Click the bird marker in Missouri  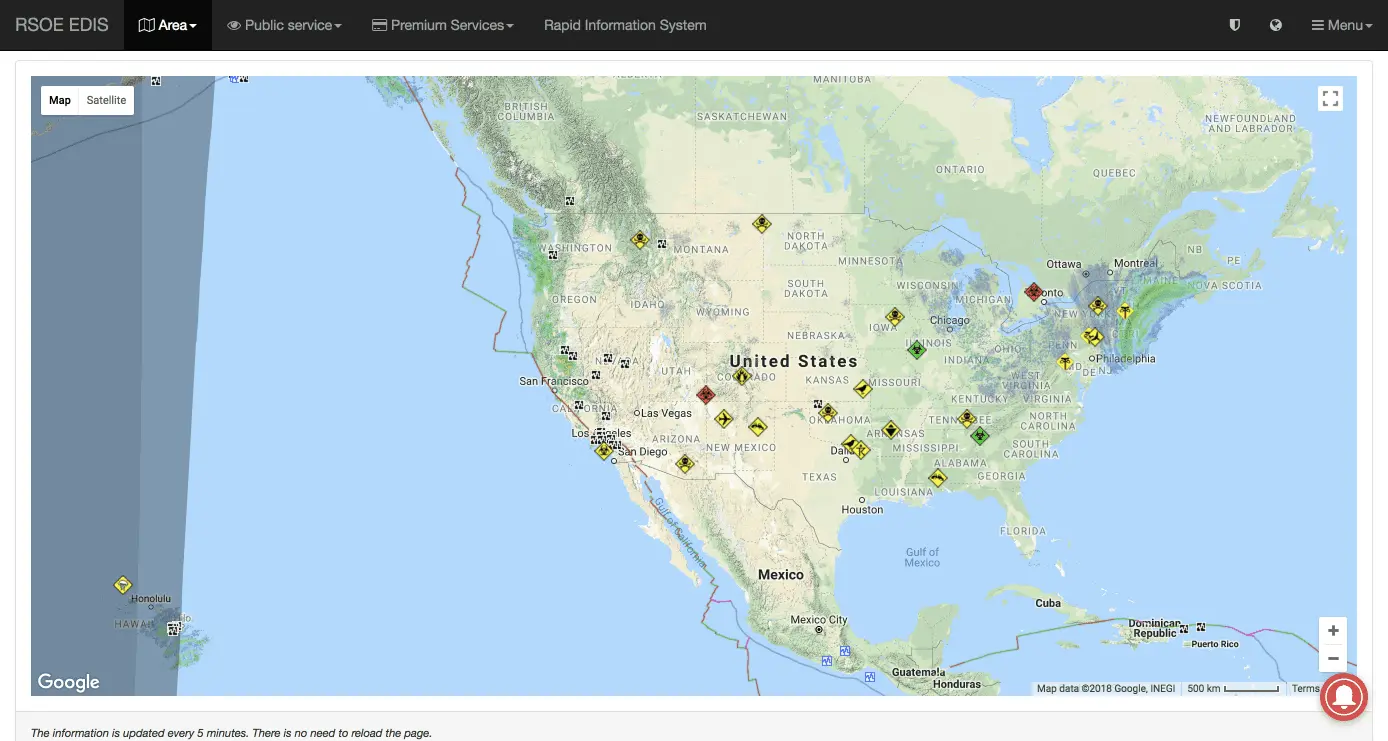tap(863, 388)
